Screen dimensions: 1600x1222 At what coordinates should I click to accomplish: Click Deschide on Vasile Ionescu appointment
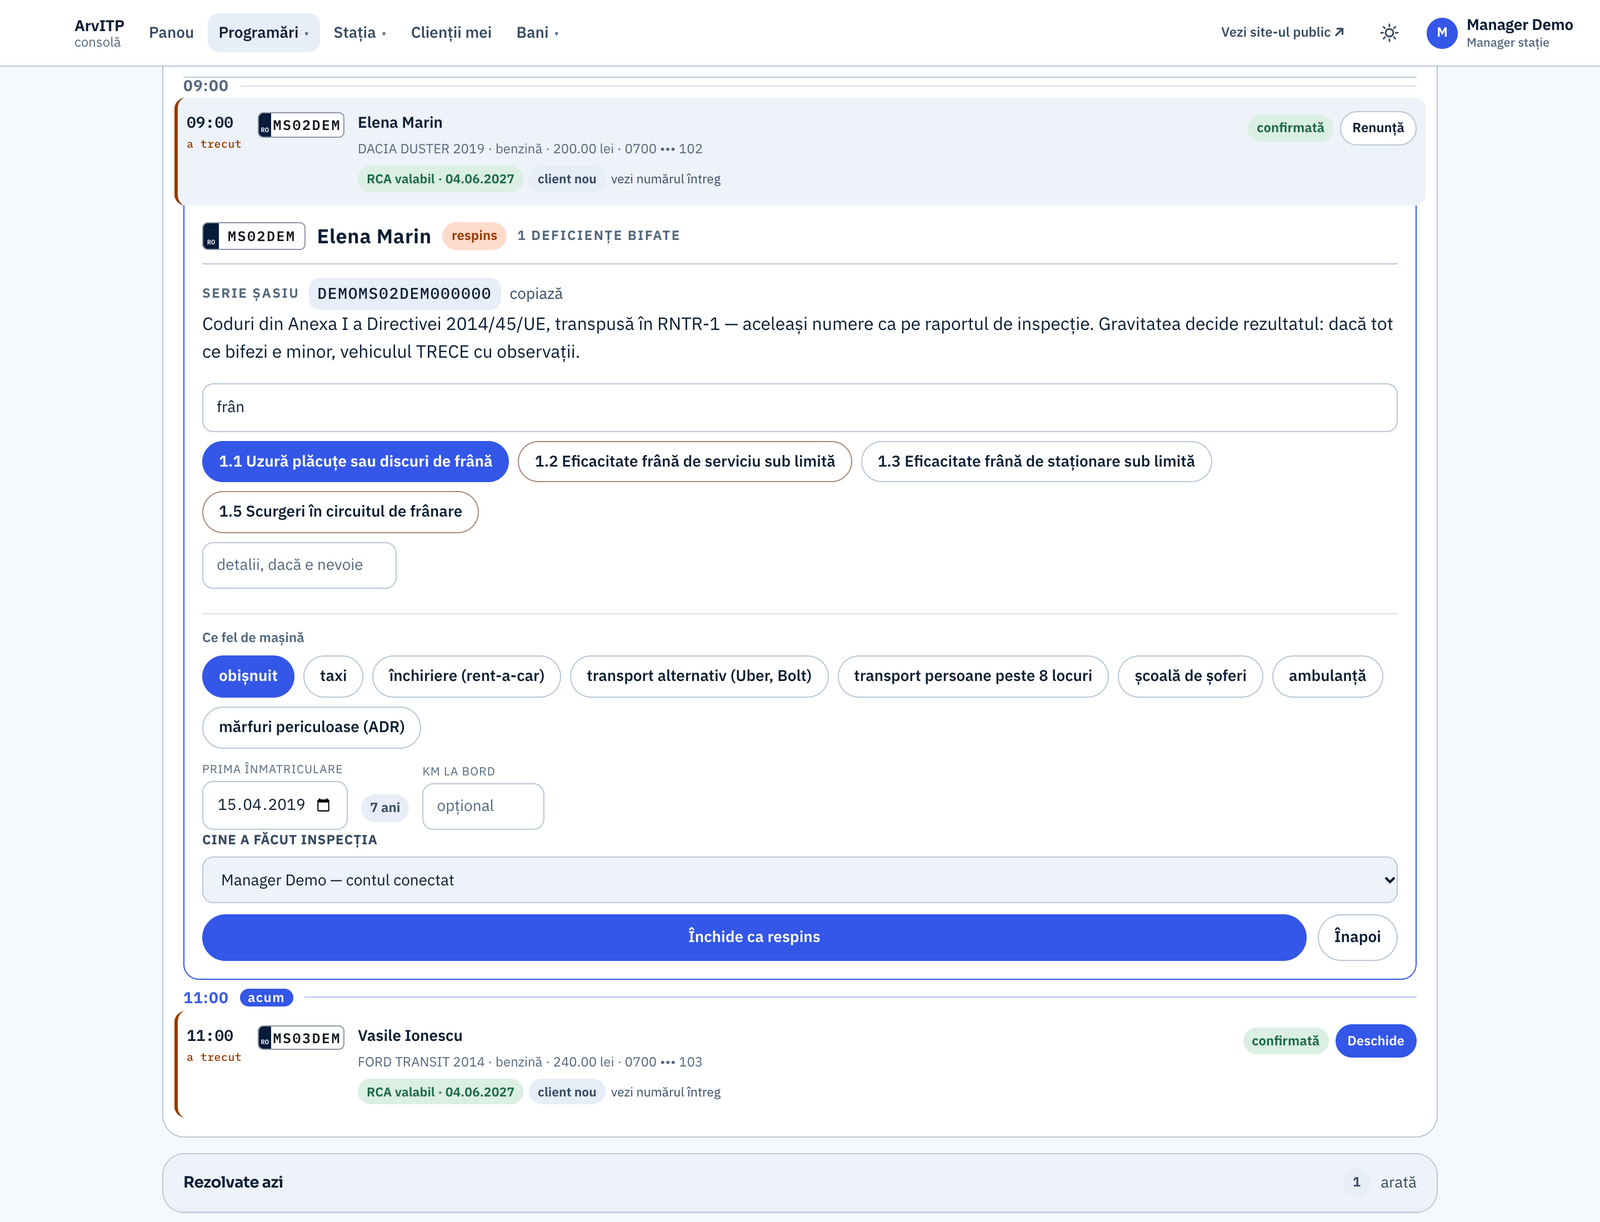tap(1375, 1041)
